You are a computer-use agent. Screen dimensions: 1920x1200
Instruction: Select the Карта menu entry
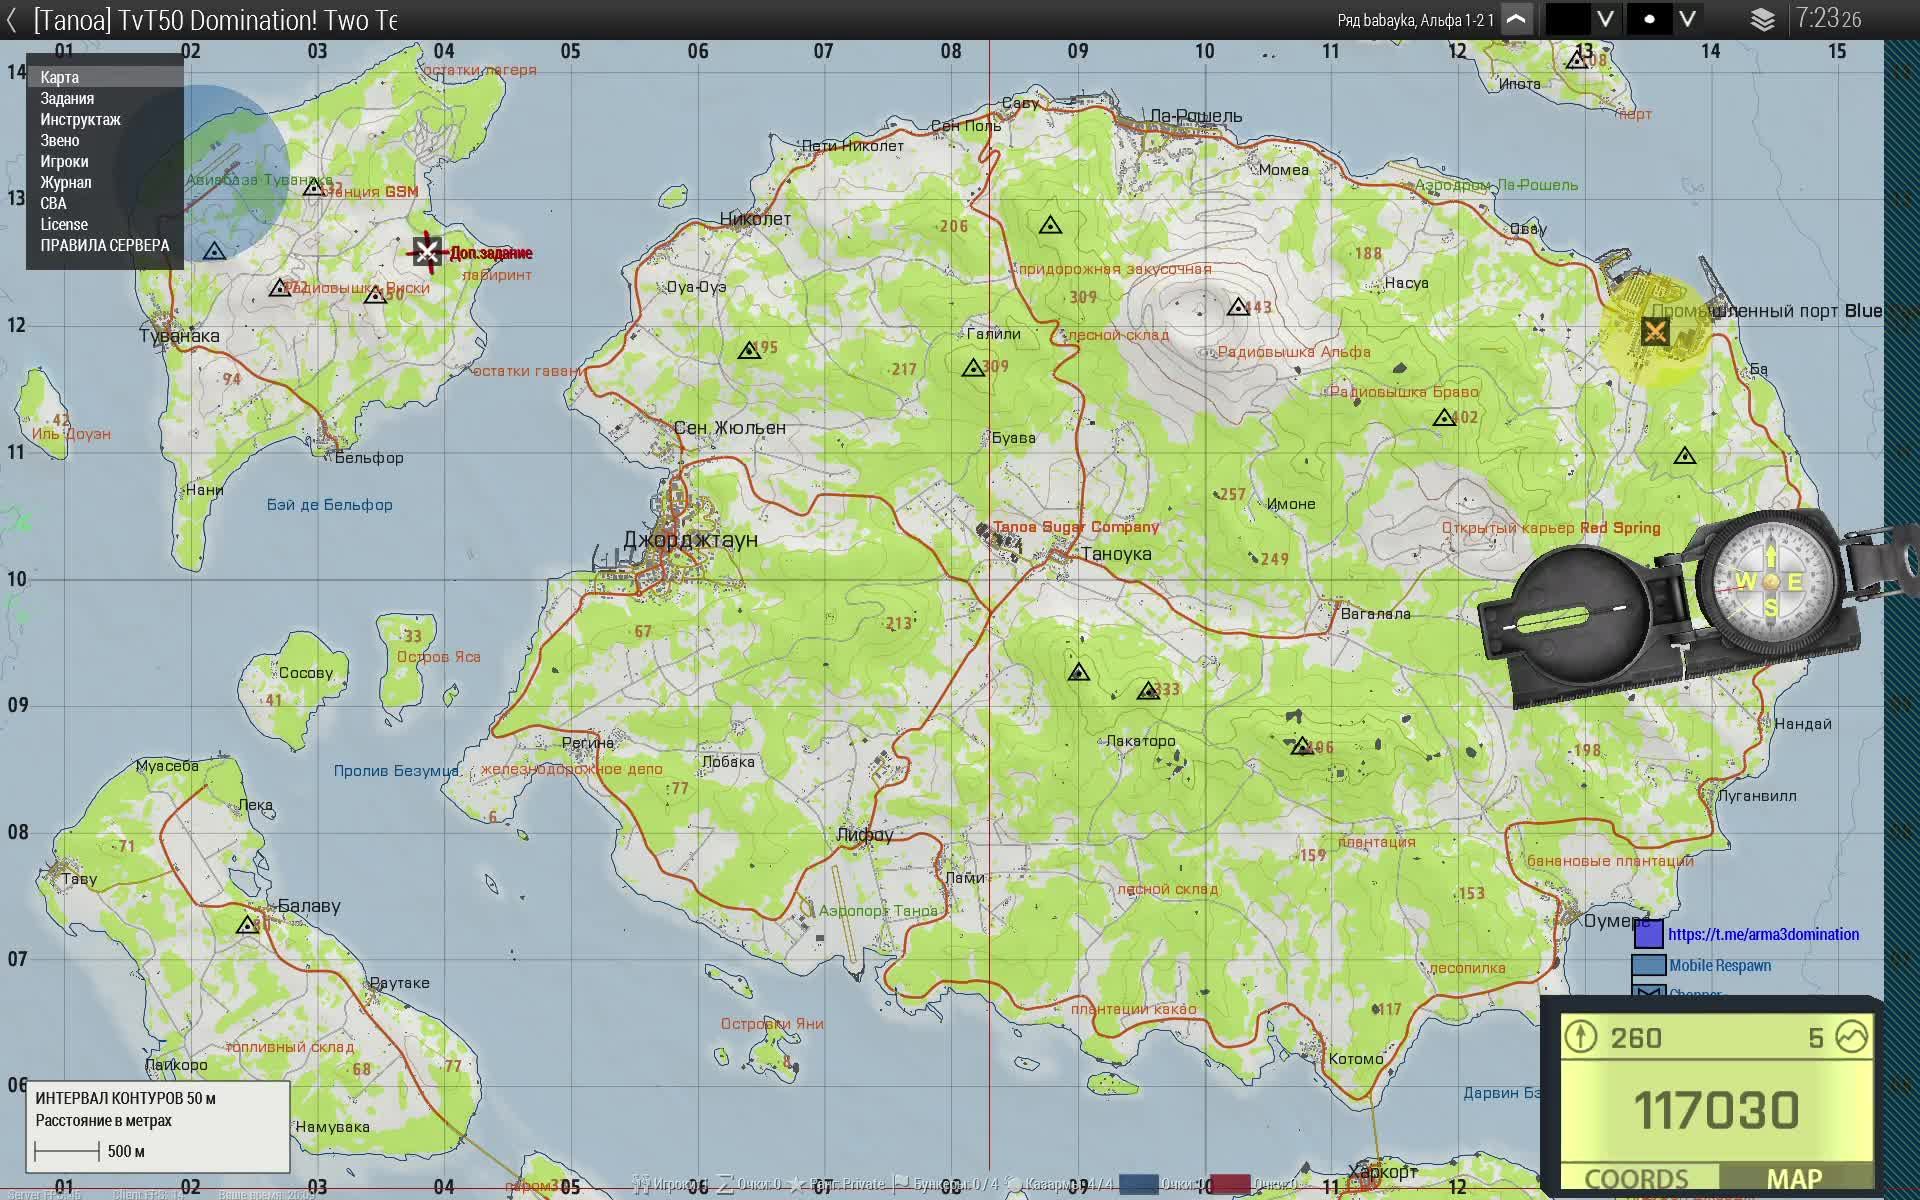(x=60, y=77)
